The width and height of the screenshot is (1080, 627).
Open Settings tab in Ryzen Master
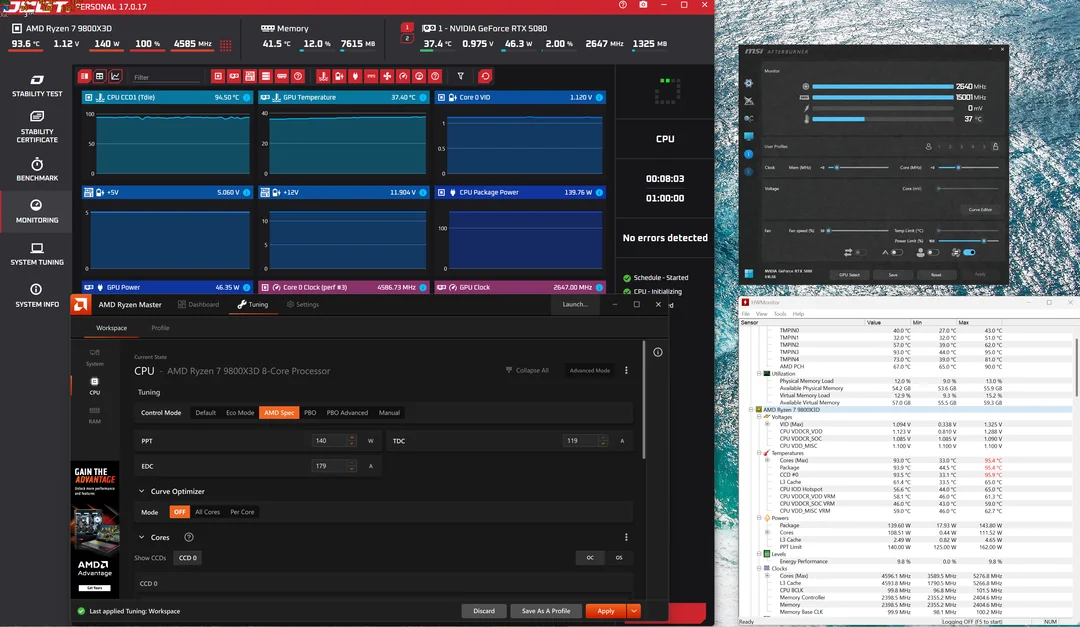tap(302, 305)
